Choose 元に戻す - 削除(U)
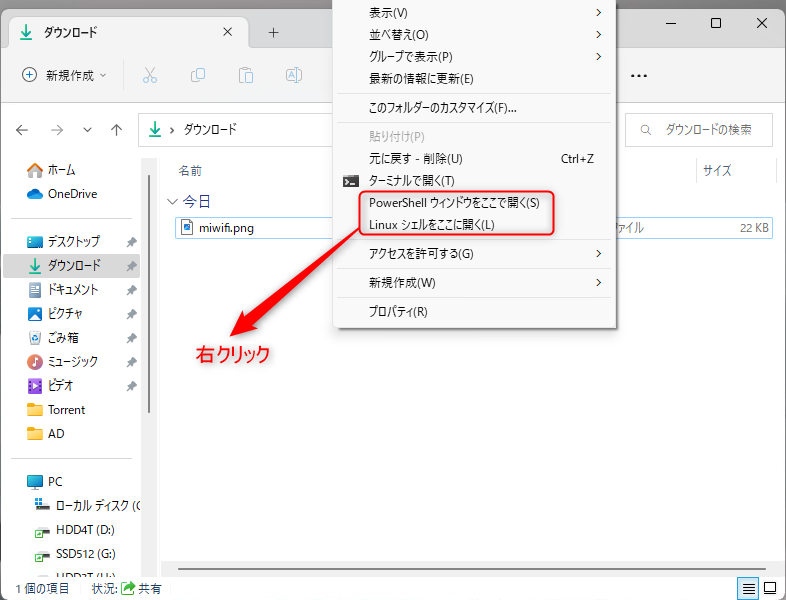Image resolution: width=786 pixels, height=600 pixels. click(x=474, y=159)
